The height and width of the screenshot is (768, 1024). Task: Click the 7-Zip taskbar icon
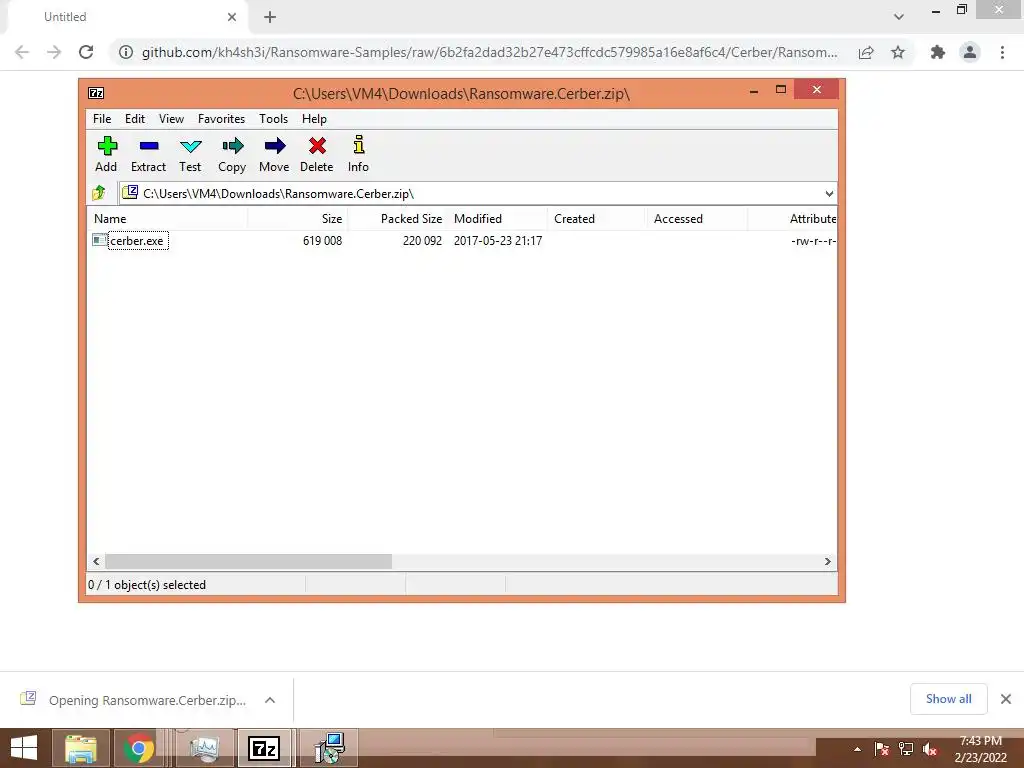(x=264, y=748)
